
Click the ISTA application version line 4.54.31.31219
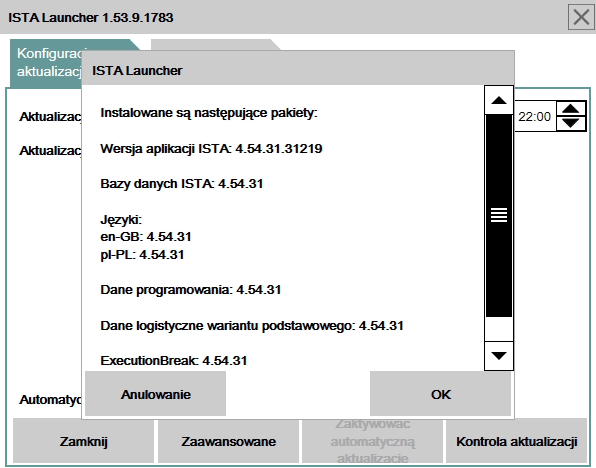(211, 148)
